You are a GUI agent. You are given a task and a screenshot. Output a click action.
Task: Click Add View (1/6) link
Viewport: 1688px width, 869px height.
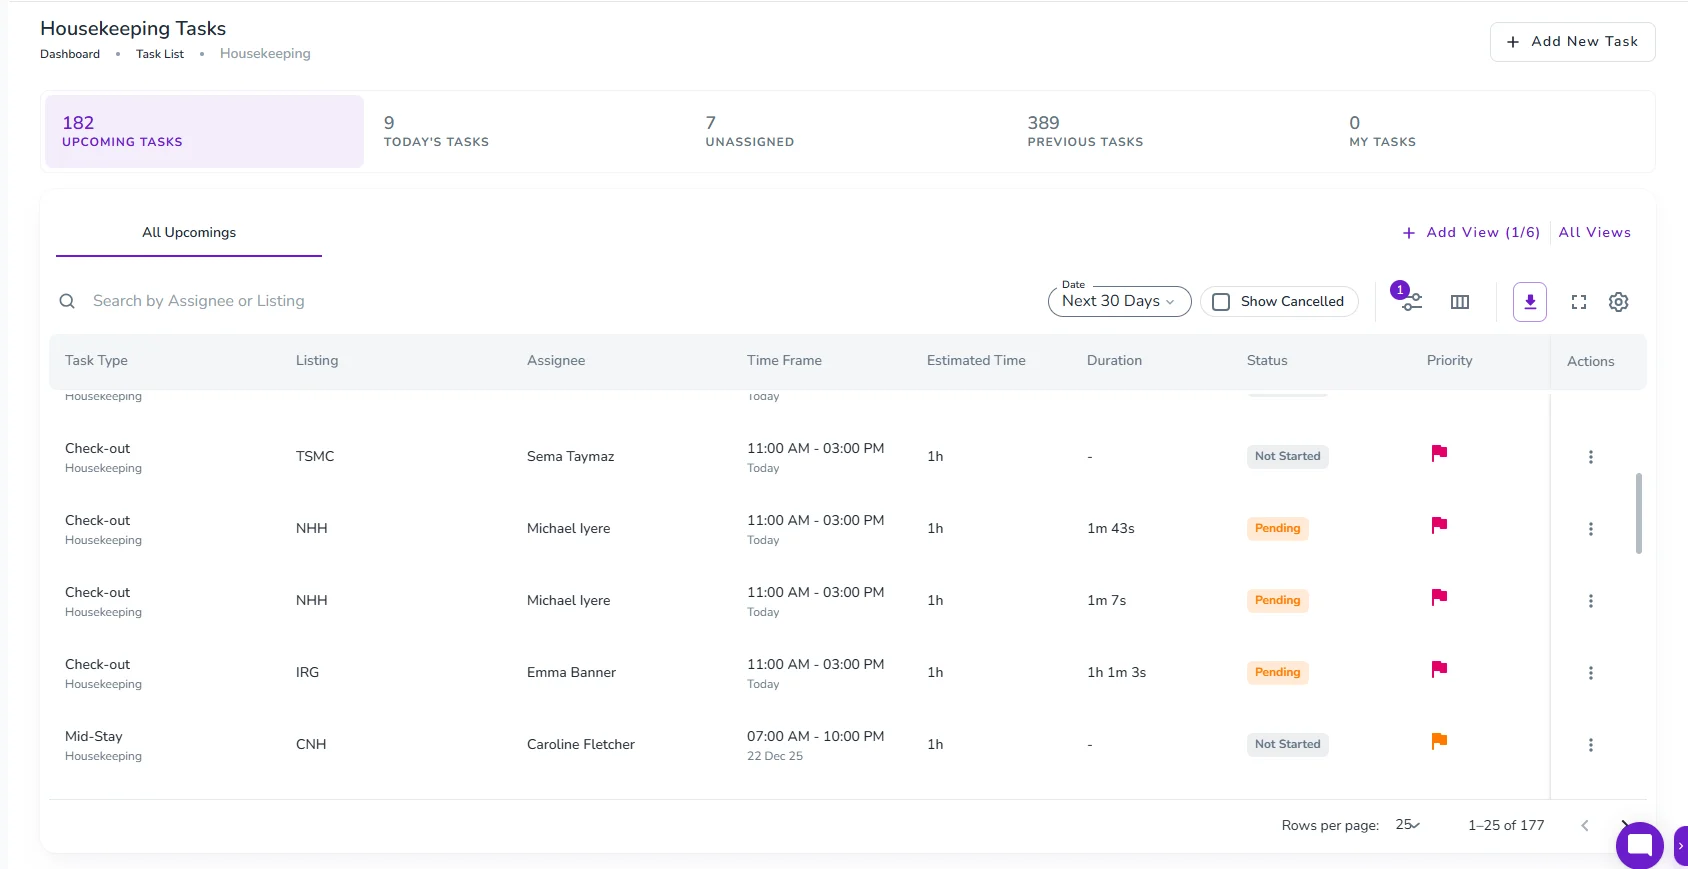1471,232
